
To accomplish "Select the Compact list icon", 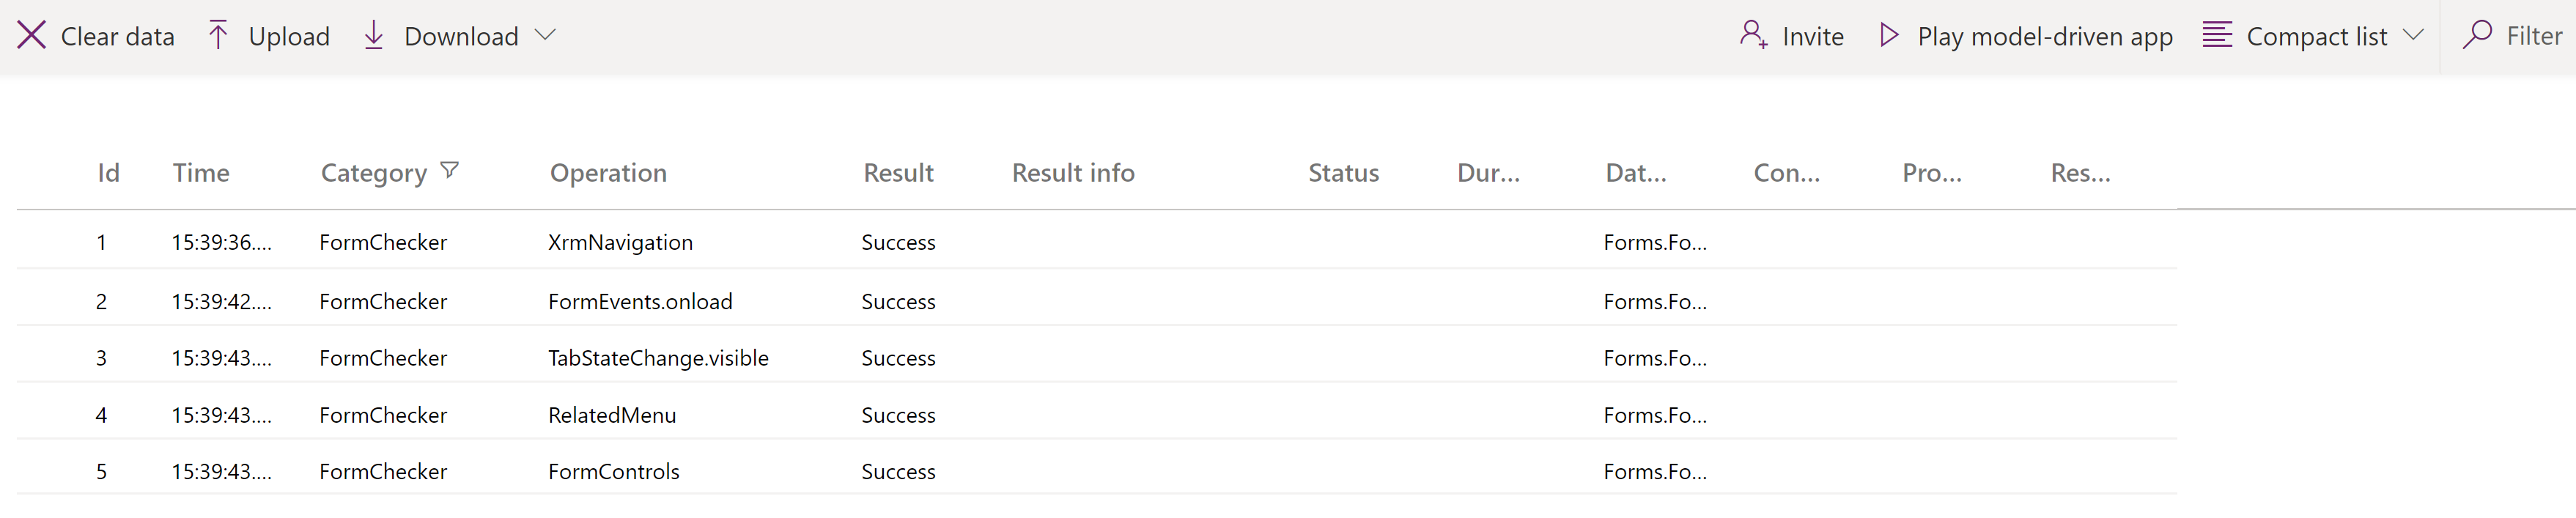I will coord(2217,35).
